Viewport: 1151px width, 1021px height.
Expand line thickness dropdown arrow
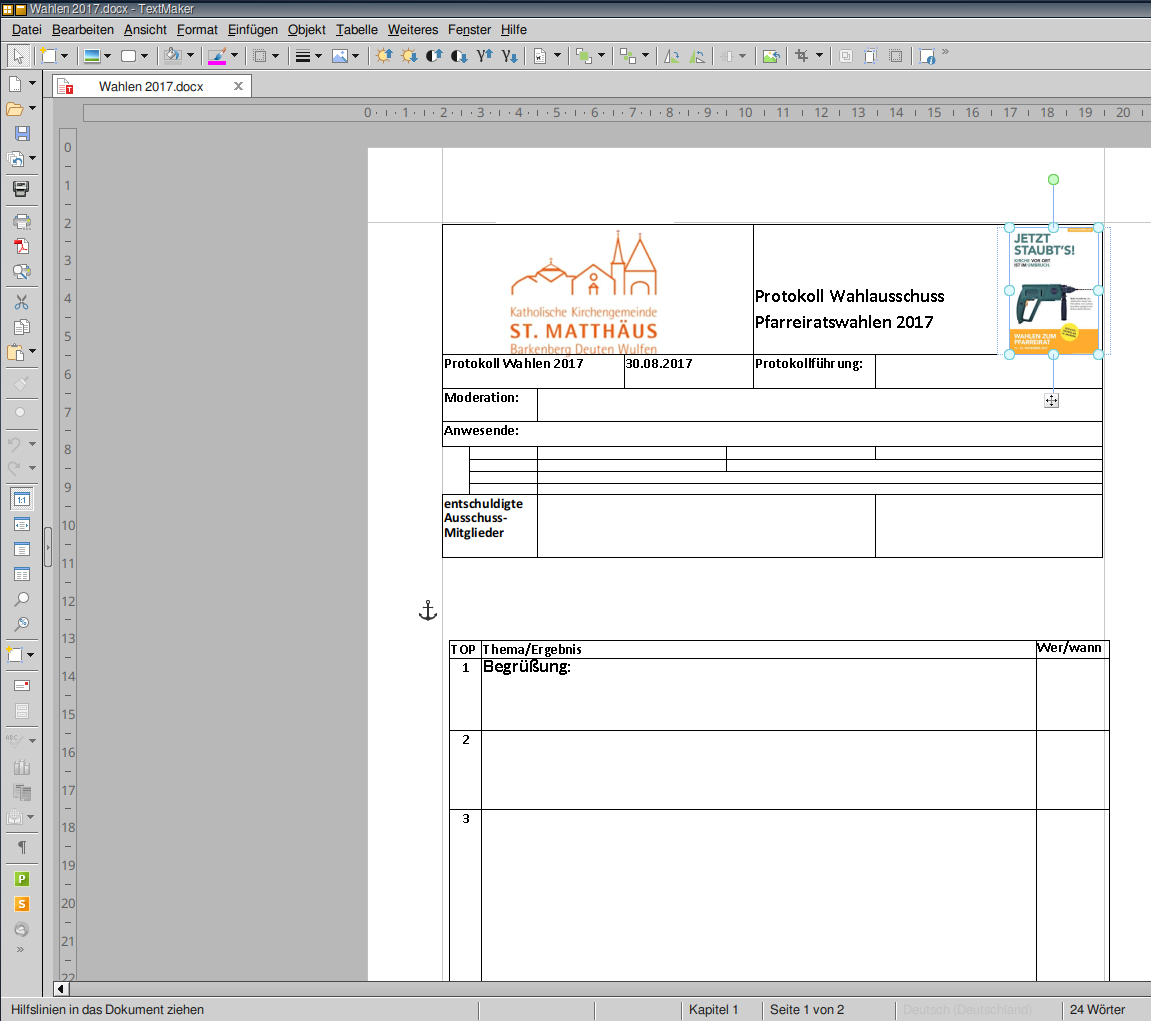pos(319,56)
